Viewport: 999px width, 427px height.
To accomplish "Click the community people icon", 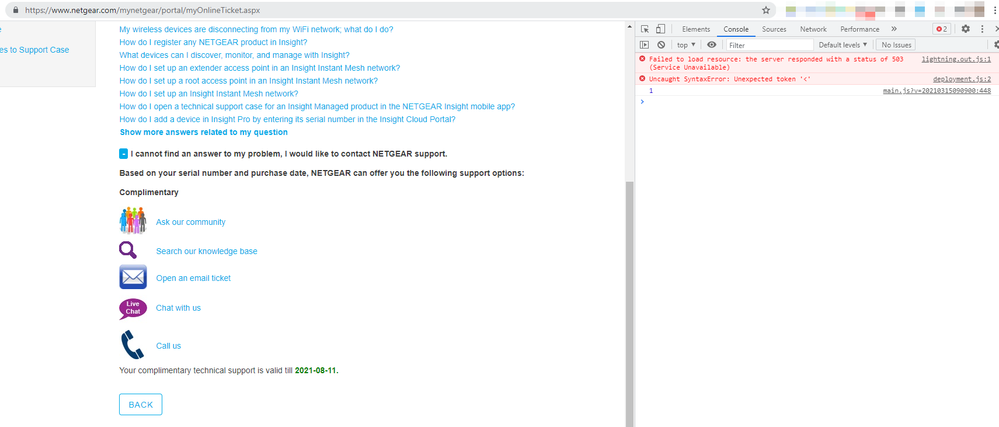I will (133, 221).
